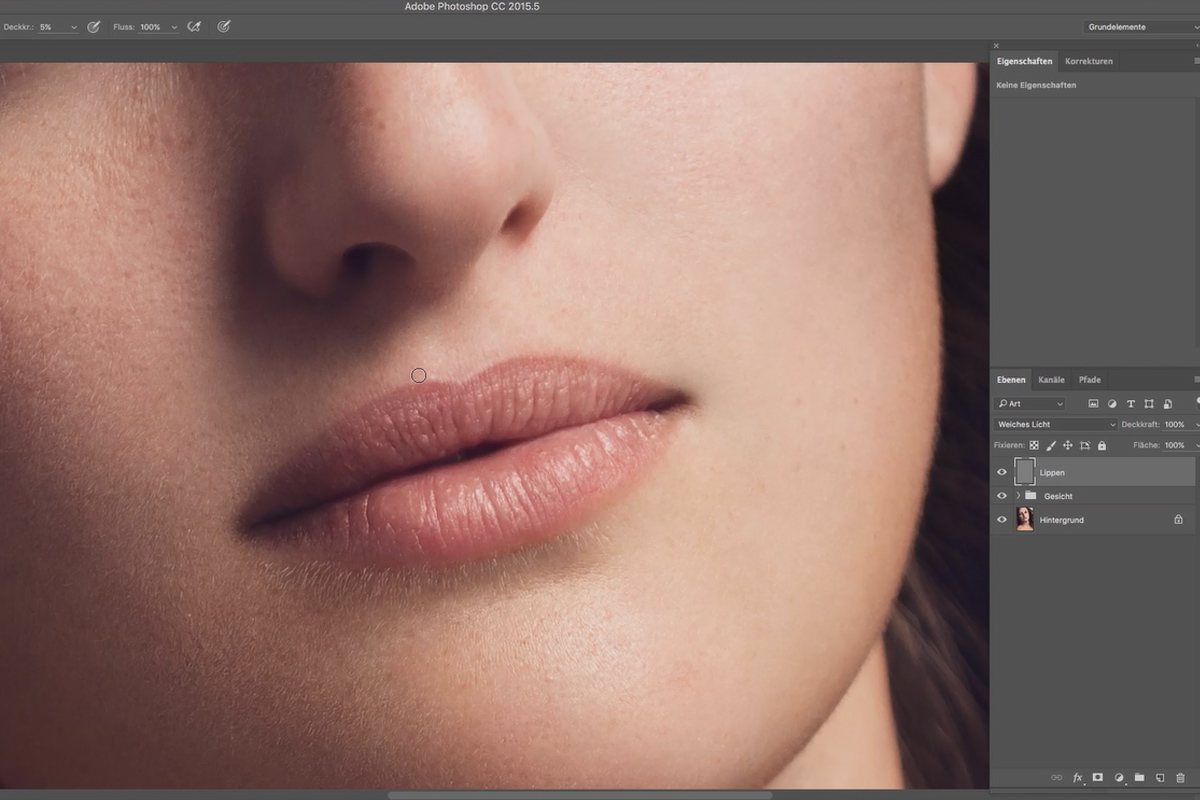Viewport: 1200px width, 800px height.
Task: Toggle Hintergrund layer visibility
Action: 1002,520
